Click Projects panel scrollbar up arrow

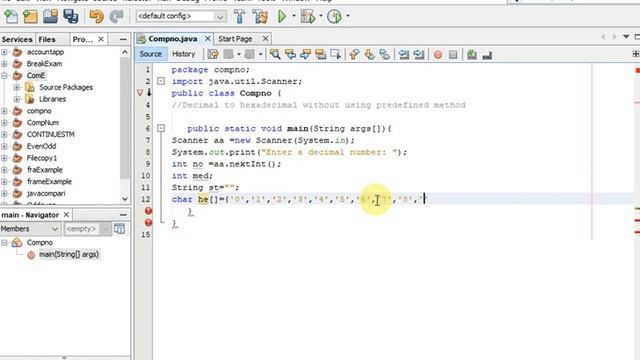coord(125,52)
